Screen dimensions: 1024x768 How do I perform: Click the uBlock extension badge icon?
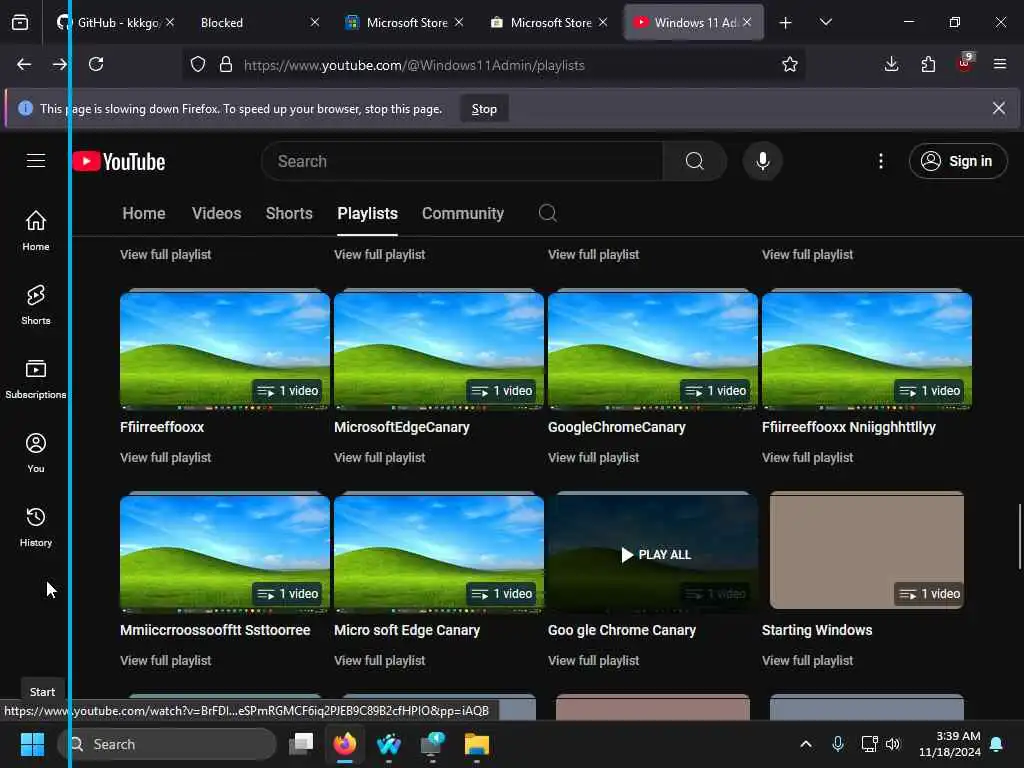(x=965, y=63)
